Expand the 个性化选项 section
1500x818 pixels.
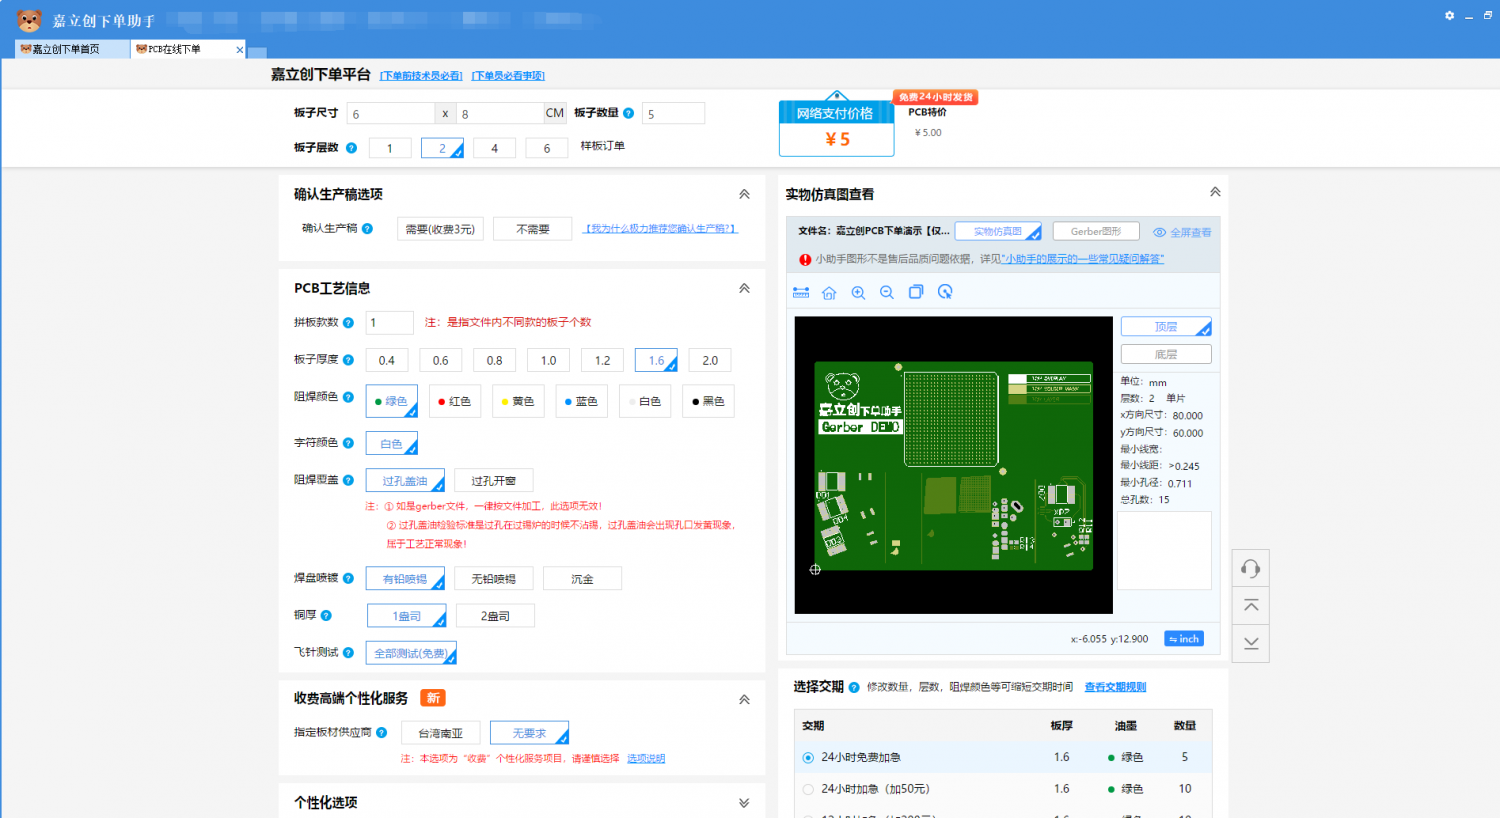click(744, 803)
